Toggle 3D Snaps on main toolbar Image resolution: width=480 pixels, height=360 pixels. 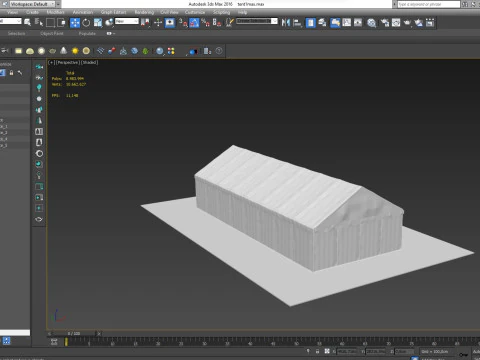[x=183, y=22]
